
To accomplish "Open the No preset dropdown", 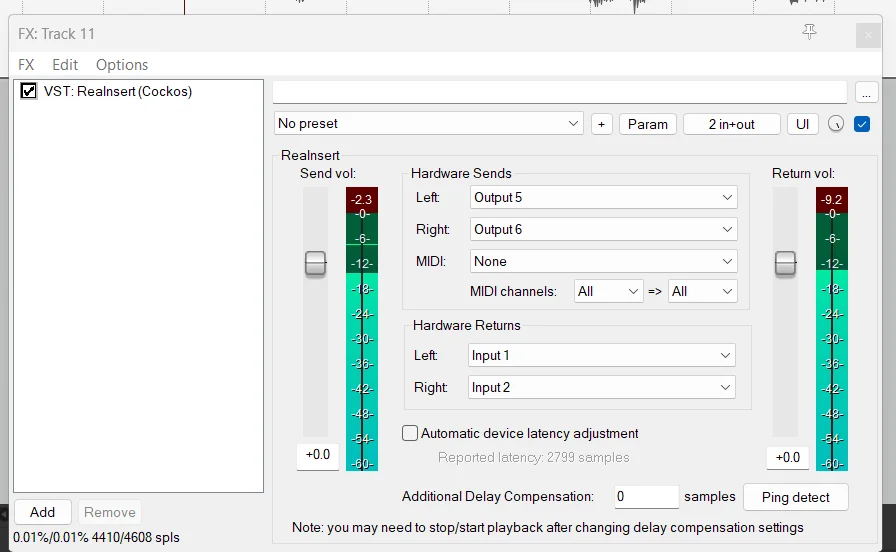I will pyautogui.click(x=429, y=123).
